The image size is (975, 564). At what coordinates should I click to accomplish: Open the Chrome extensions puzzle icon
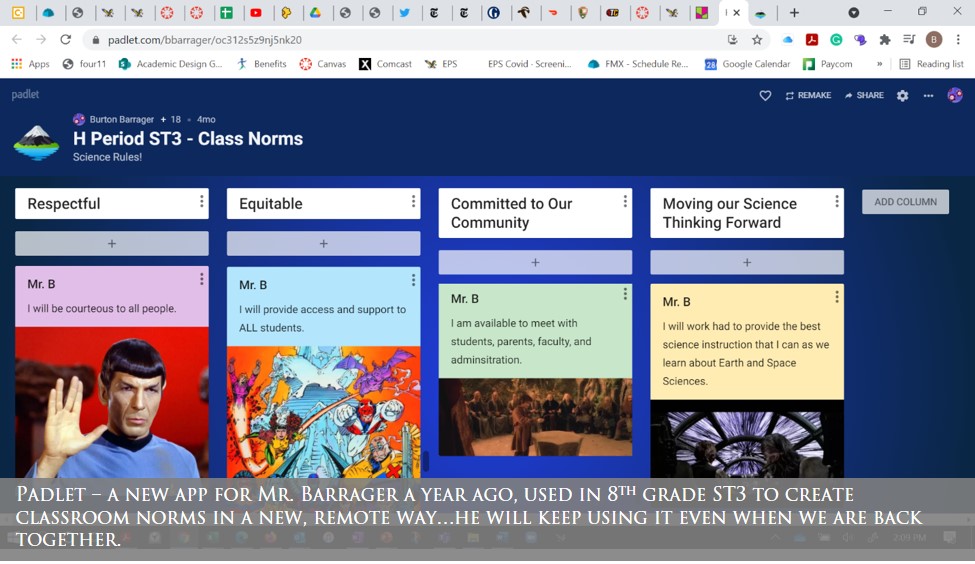[x=884, y=40]
